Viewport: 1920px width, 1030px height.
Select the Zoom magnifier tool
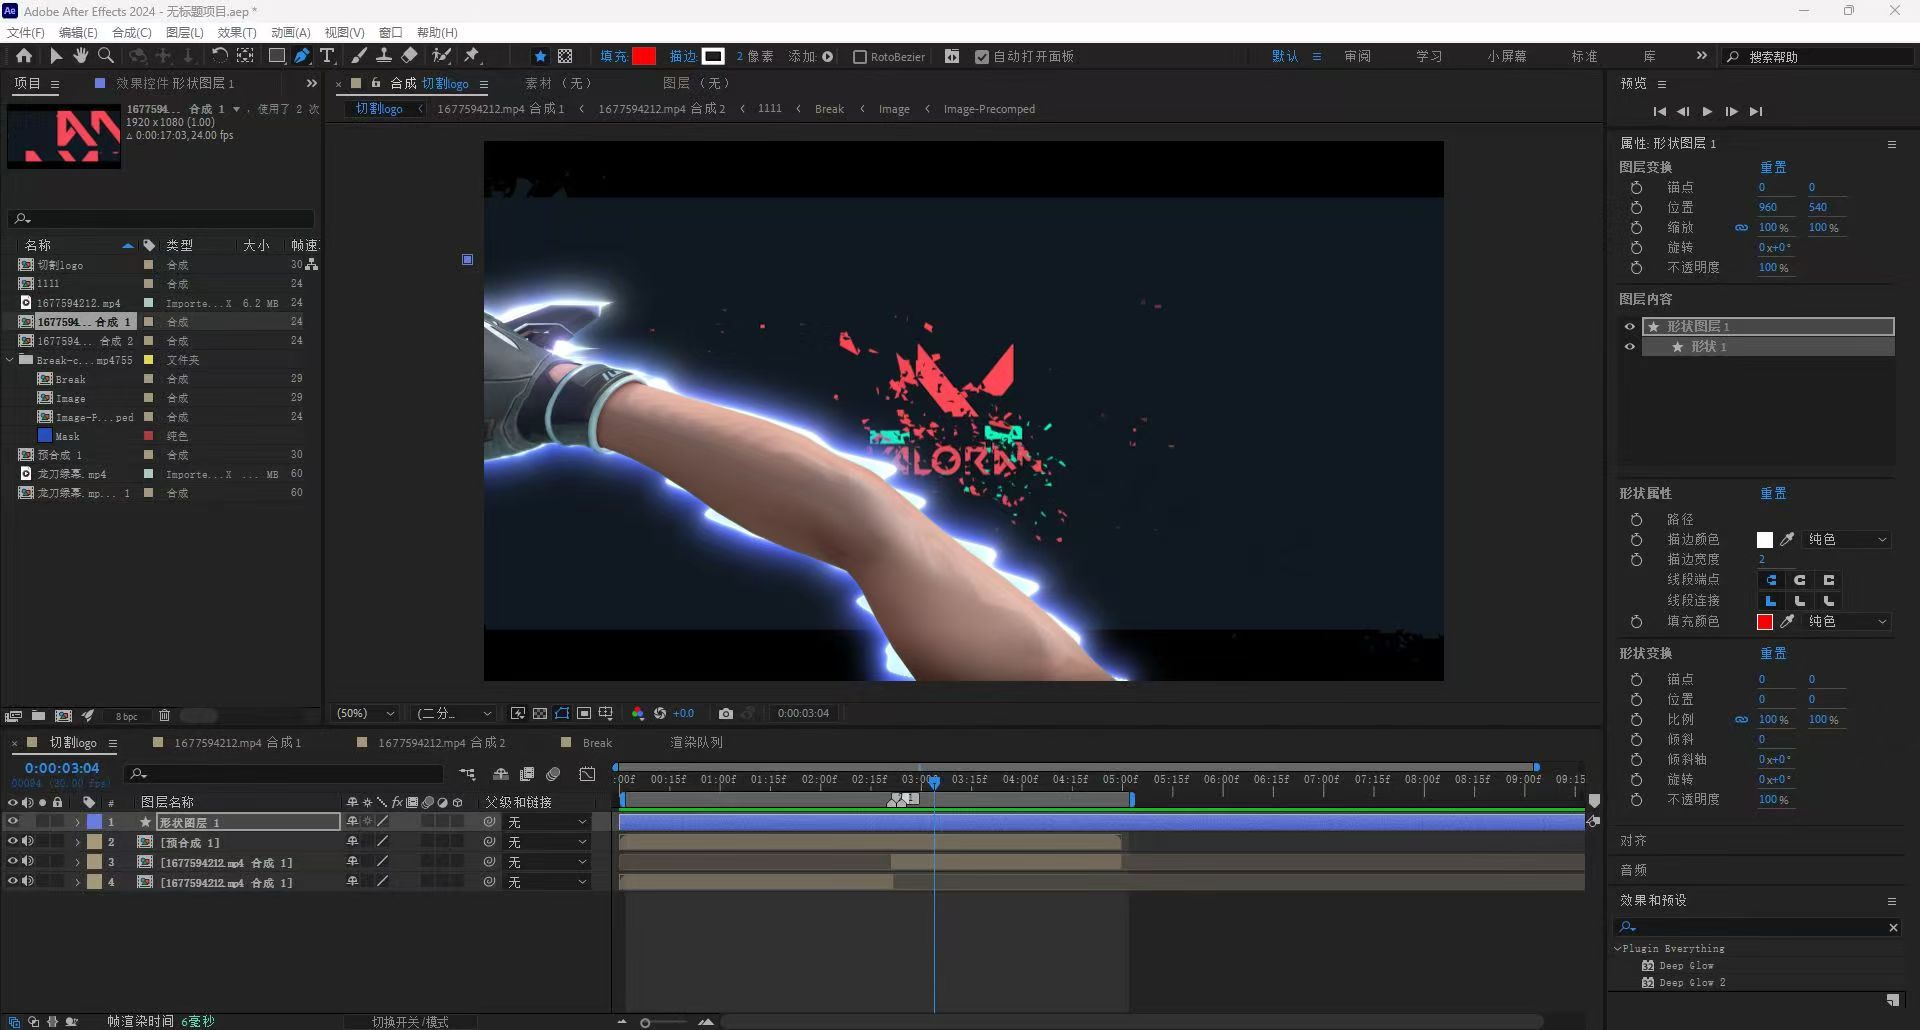click(x=106, y=56)
